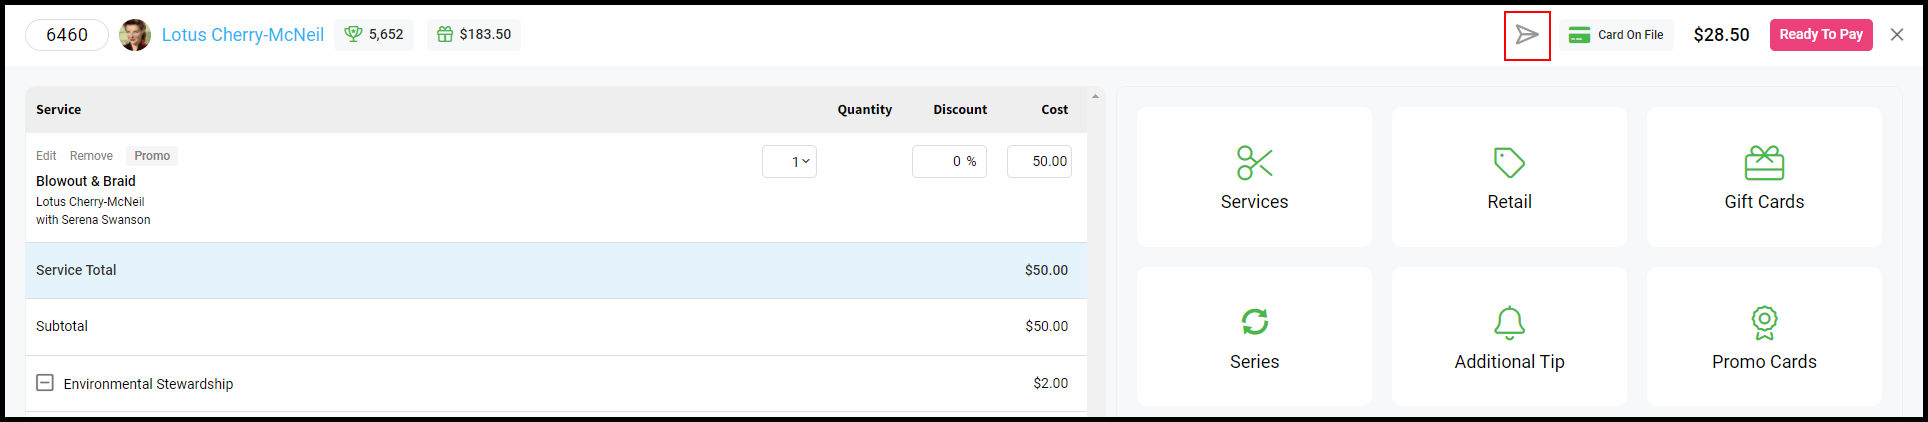Image resolution: width=1928 pixels, height=422 pixels.
Task: Open the quantity dropdown for Blowout & Braid
Action: pyautogui.click(x=789, y=161)
